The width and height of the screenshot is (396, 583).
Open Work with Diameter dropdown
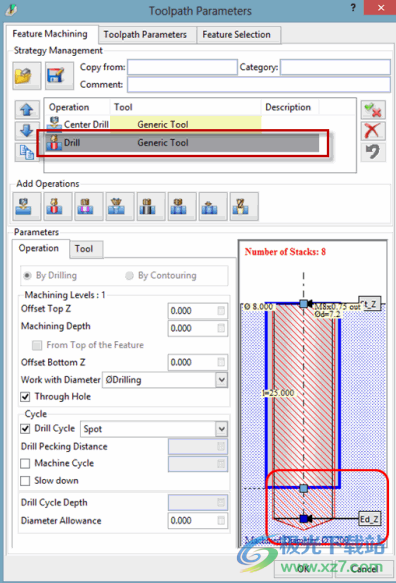222,380
